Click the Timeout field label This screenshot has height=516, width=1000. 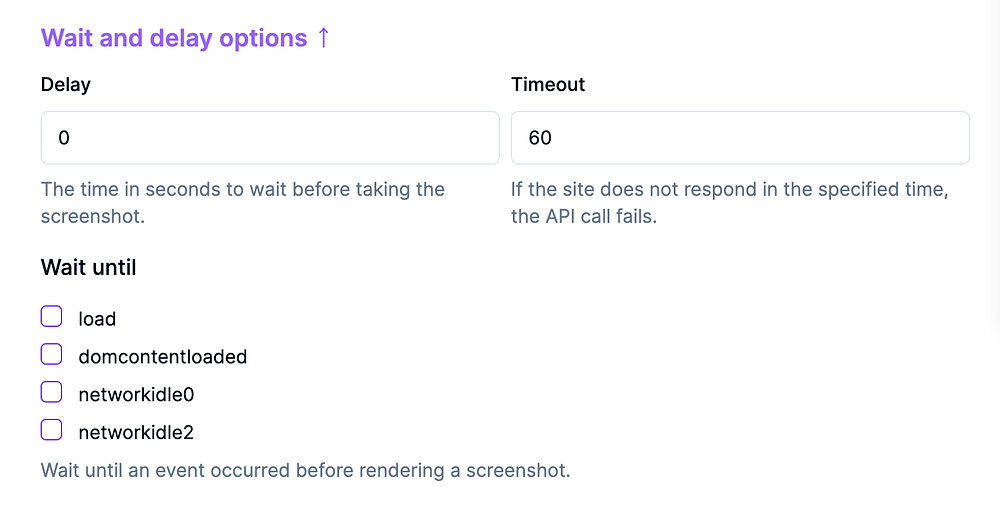548,85
